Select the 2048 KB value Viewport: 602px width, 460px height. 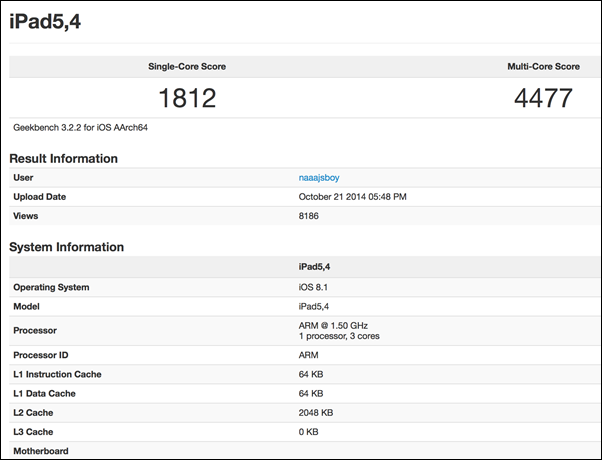pos(316,413)
